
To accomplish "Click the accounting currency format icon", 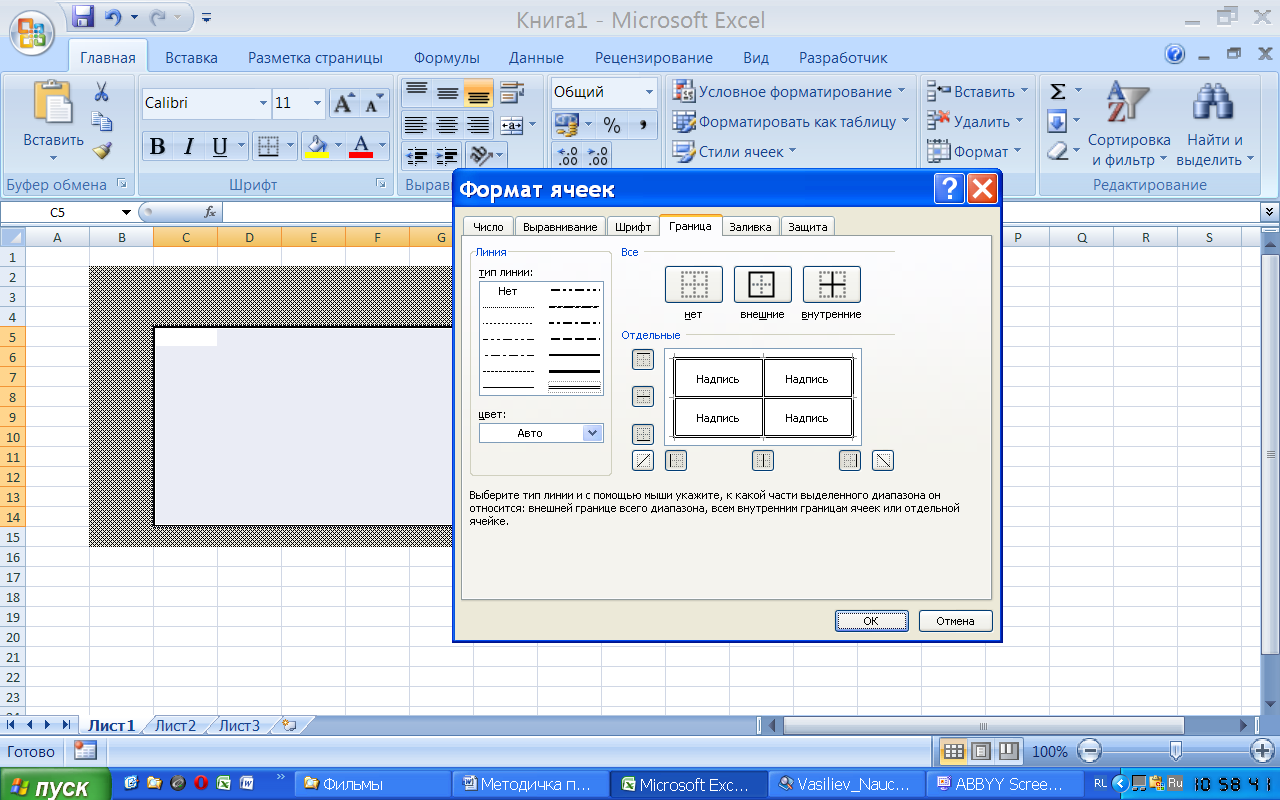I will click(x=567, y=125).
